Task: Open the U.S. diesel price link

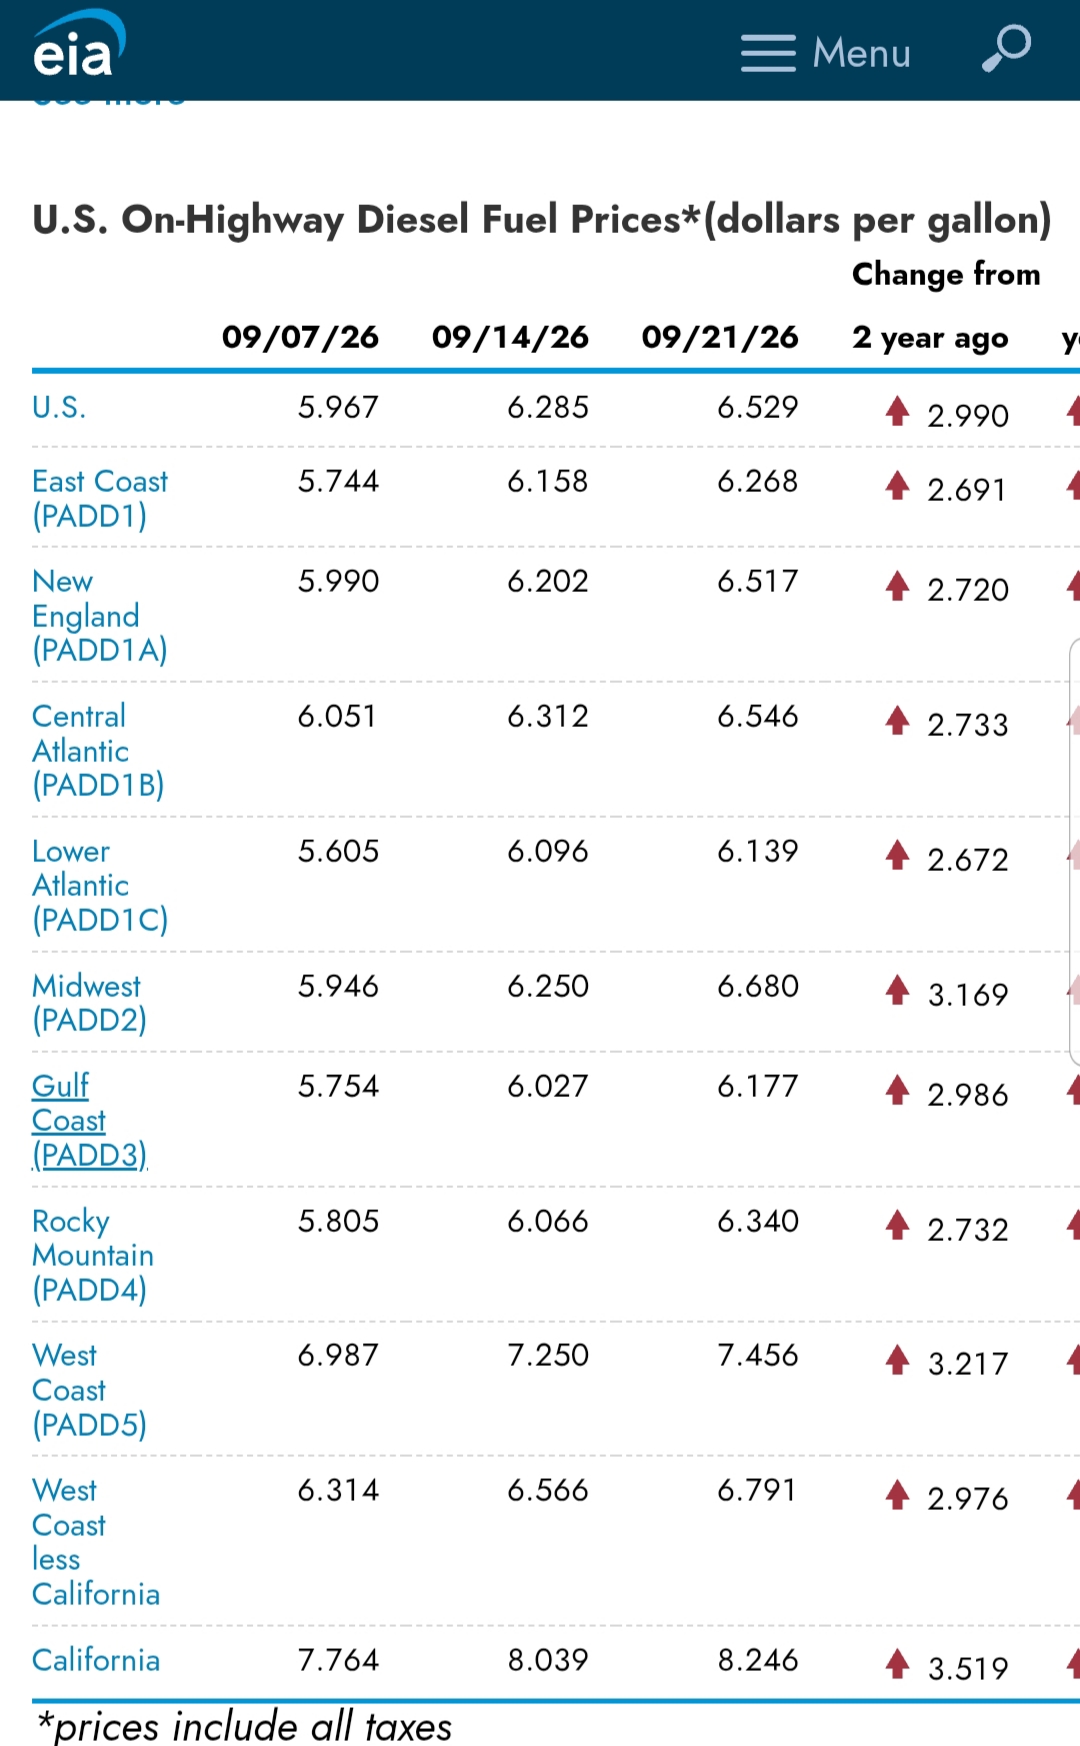Action: click(x=59, y=407)
